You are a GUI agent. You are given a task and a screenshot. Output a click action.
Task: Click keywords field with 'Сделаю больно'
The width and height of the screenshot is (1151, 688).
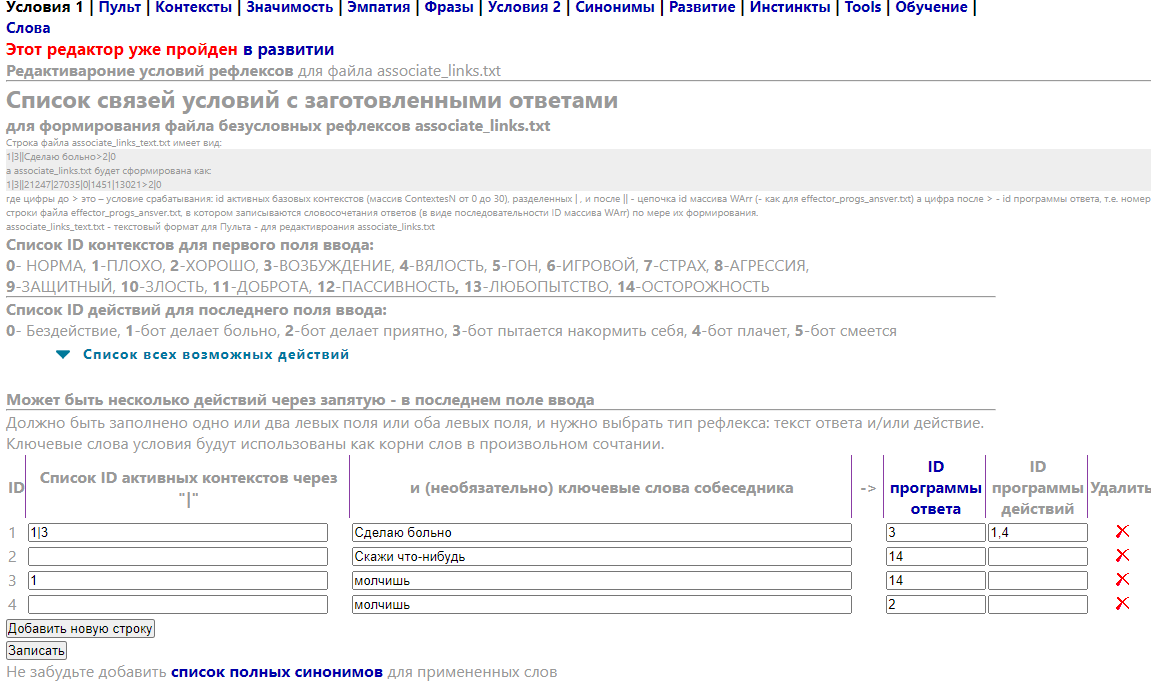(601, 533)
